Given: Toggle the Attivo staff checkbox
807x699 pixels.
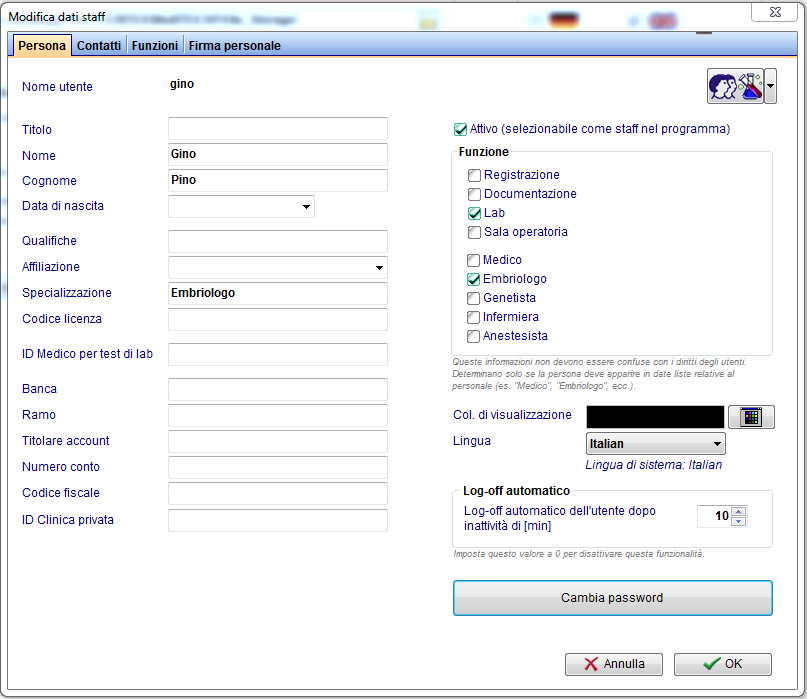Looking at the screenshot, I should pyautogui.click(x=460, y=129).
